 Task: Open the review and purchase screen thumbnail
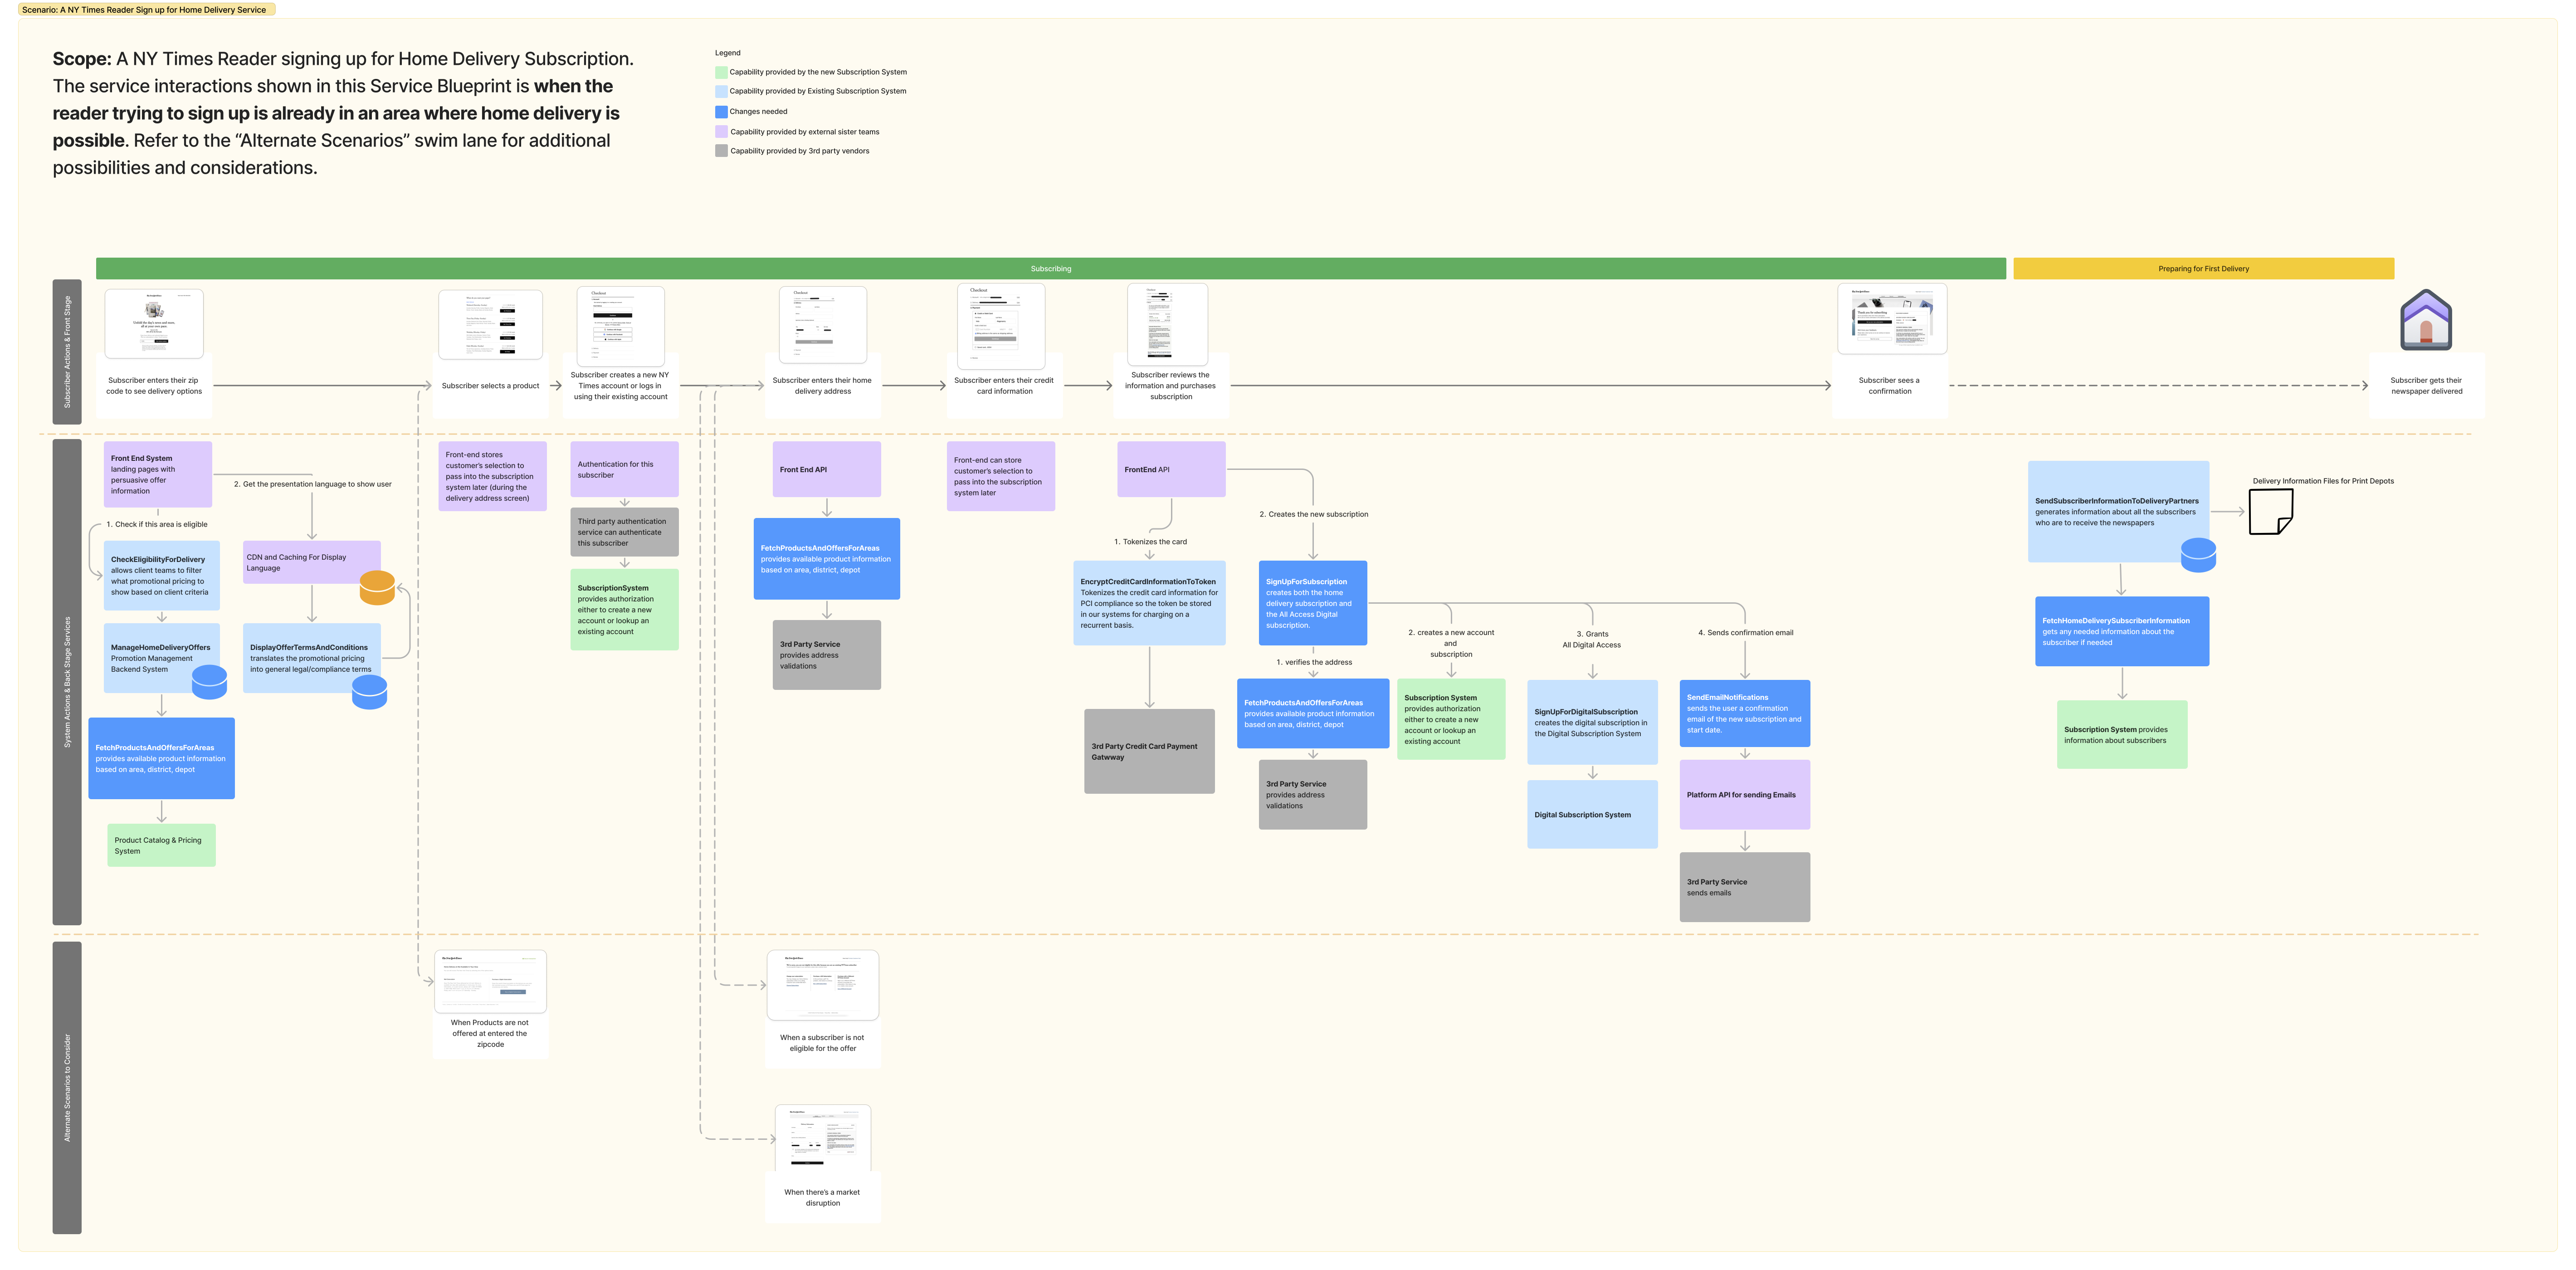click(x=1167, y=324)
